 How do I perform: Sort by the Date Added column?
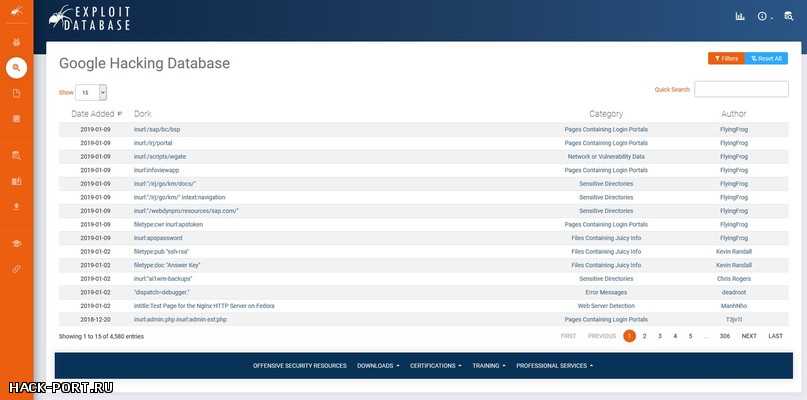(x=97, y=114)
